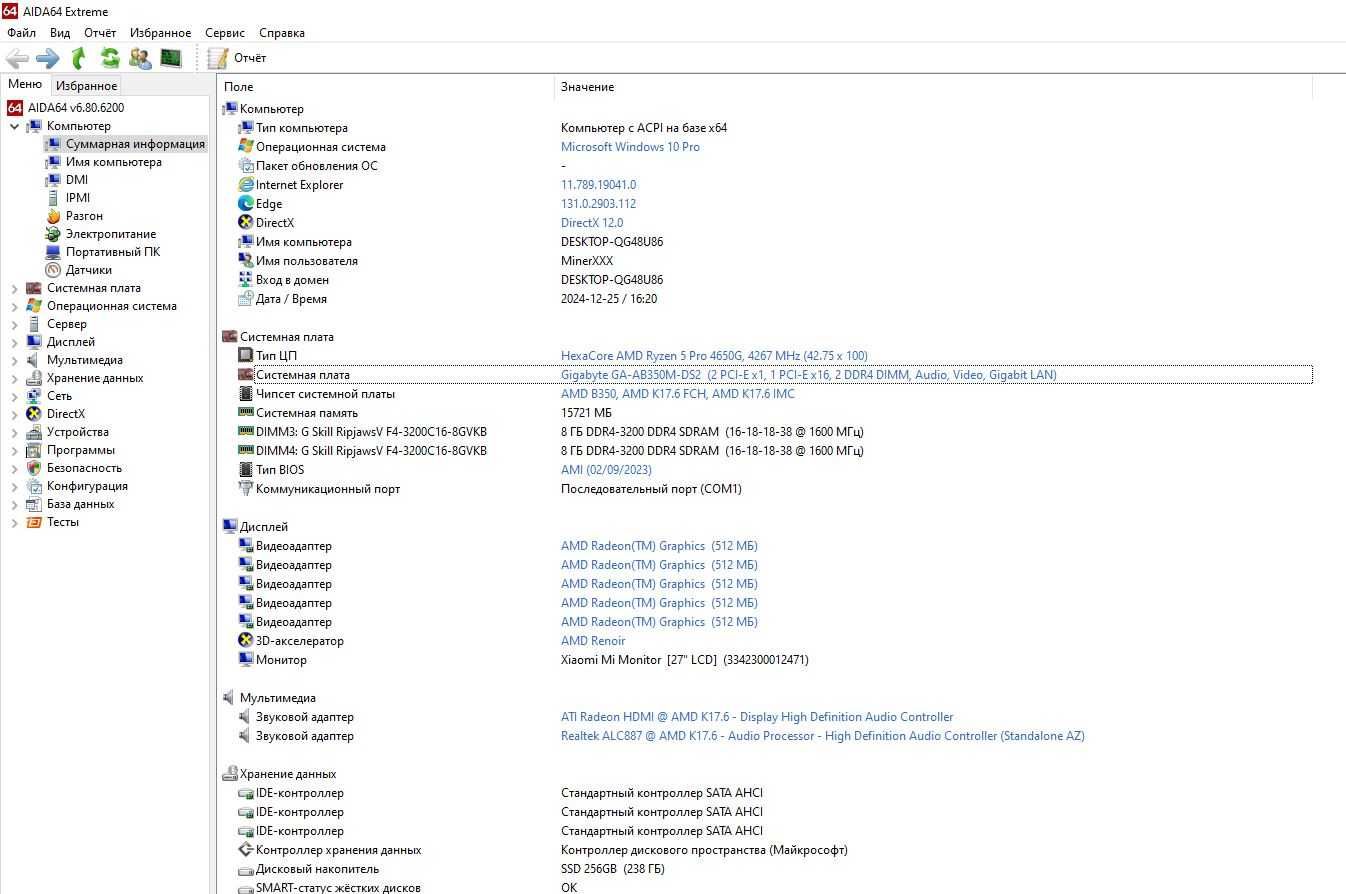Expand the Операционная система tree node
This screenshot has height=894, width=1346.
coord(14,306)
